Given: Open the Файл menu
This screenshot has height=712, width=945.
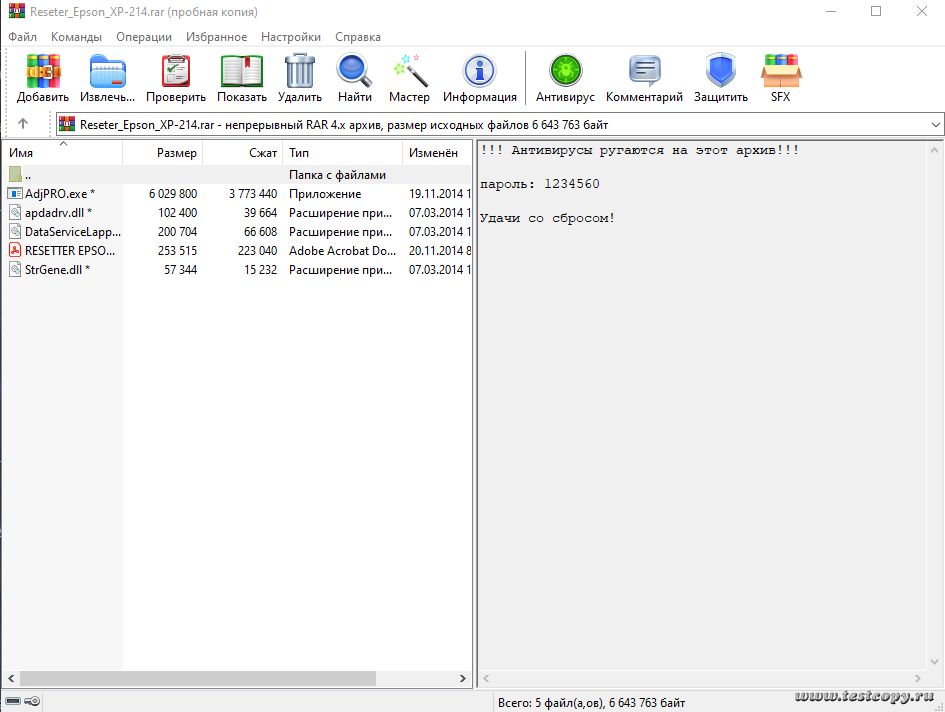Looking at the screenshot, I should click(x=22, y=37).
